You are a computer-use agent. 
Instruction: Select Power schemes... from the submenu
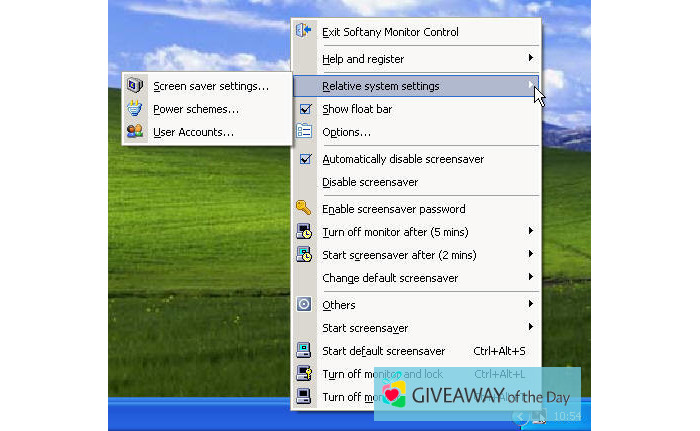tap(196, 109)
